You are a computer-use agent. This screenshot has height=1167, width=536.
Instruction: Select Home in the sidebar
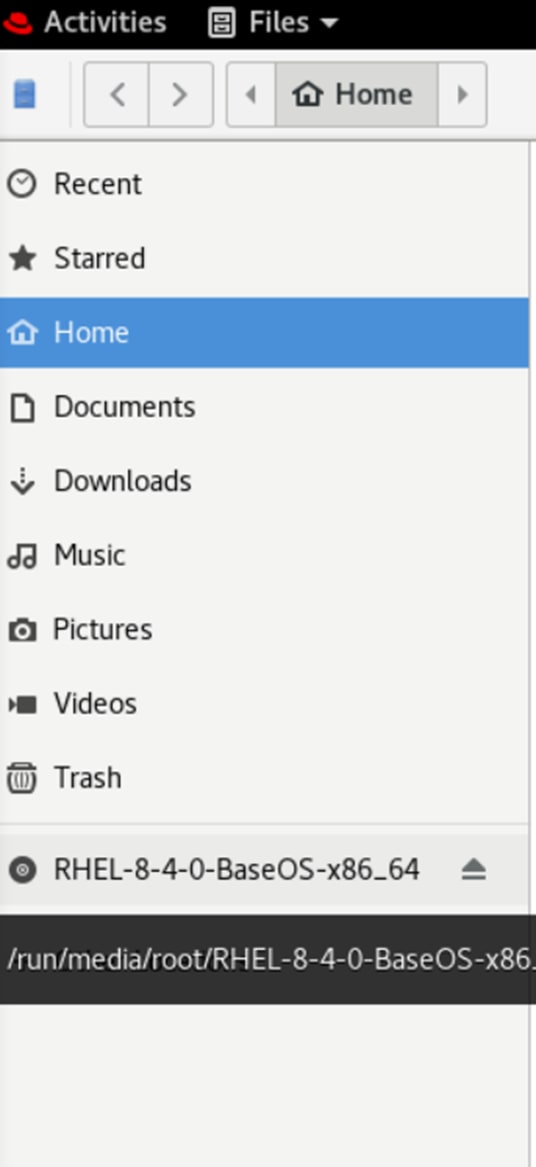click(264, 333)
